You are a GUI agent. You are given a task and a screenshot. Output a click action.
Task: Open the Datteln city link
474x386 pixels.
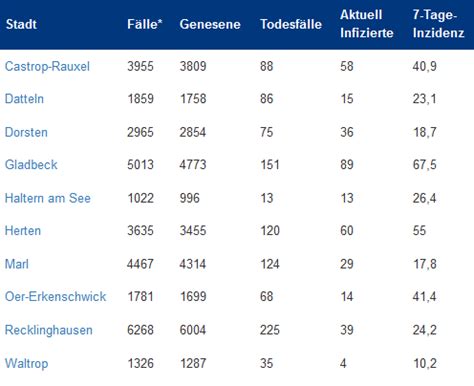pyautogui.click(x=24, y=99)
